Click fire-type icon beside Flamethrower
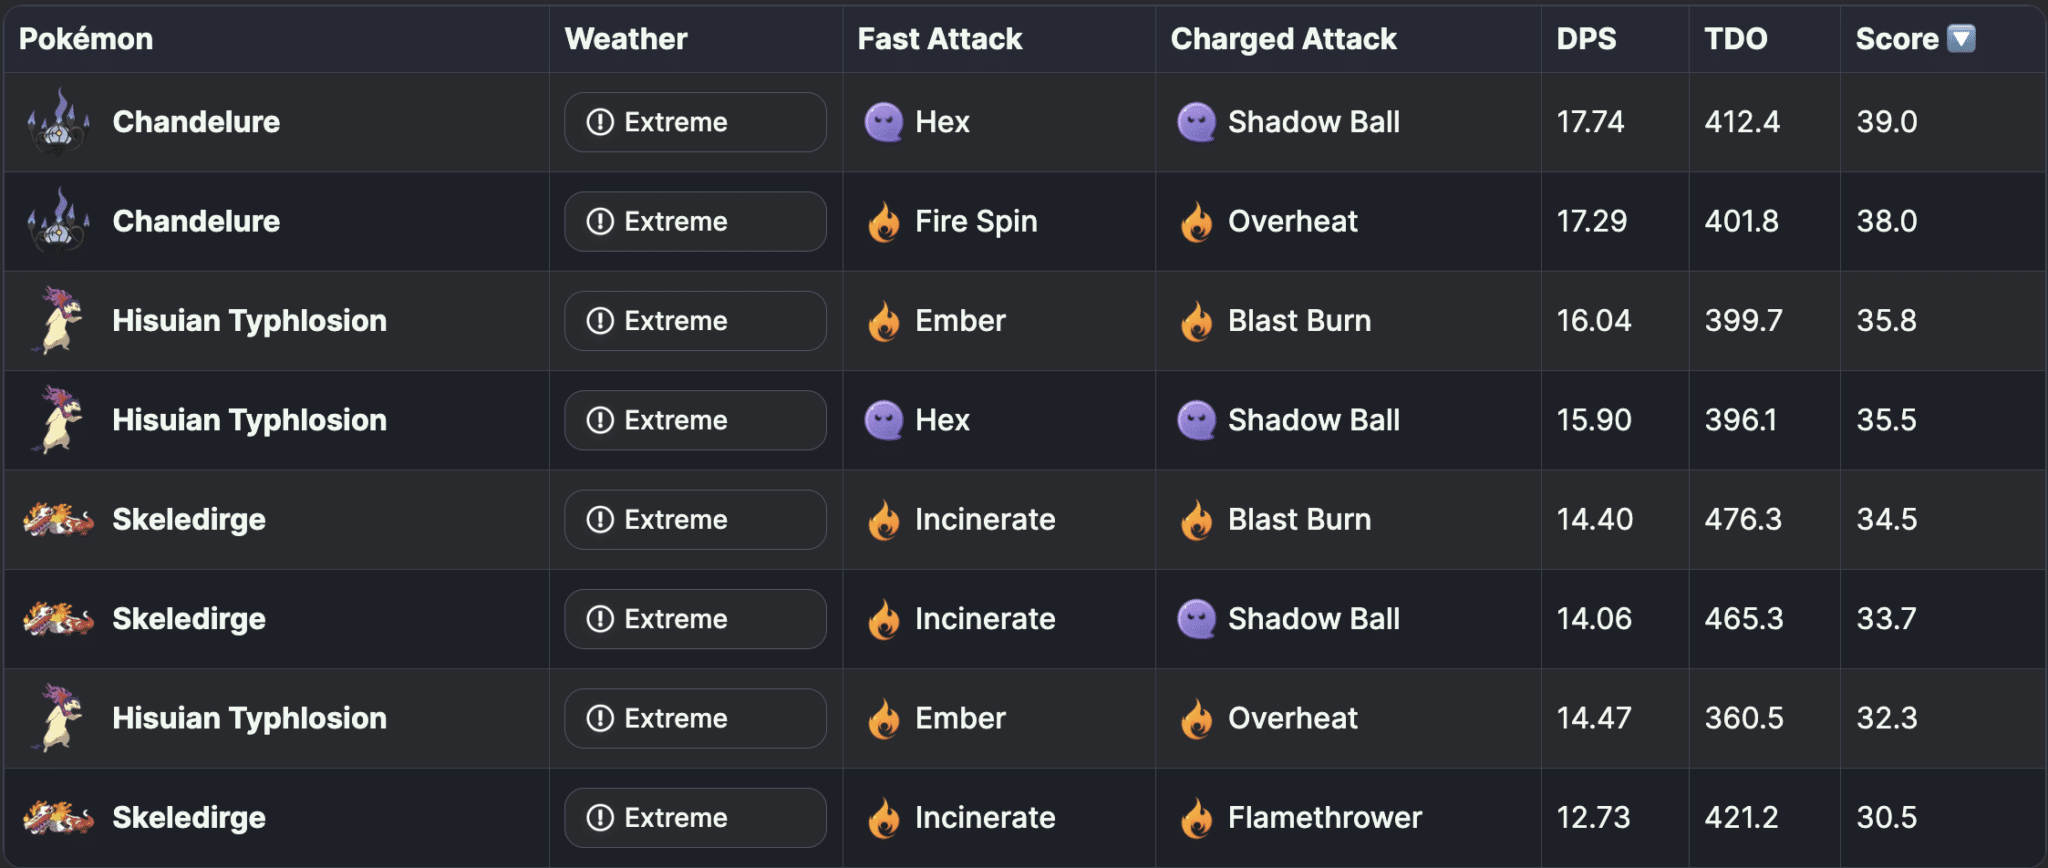The width and height of the screenshot is (2048, 868). pos(1196,818)
